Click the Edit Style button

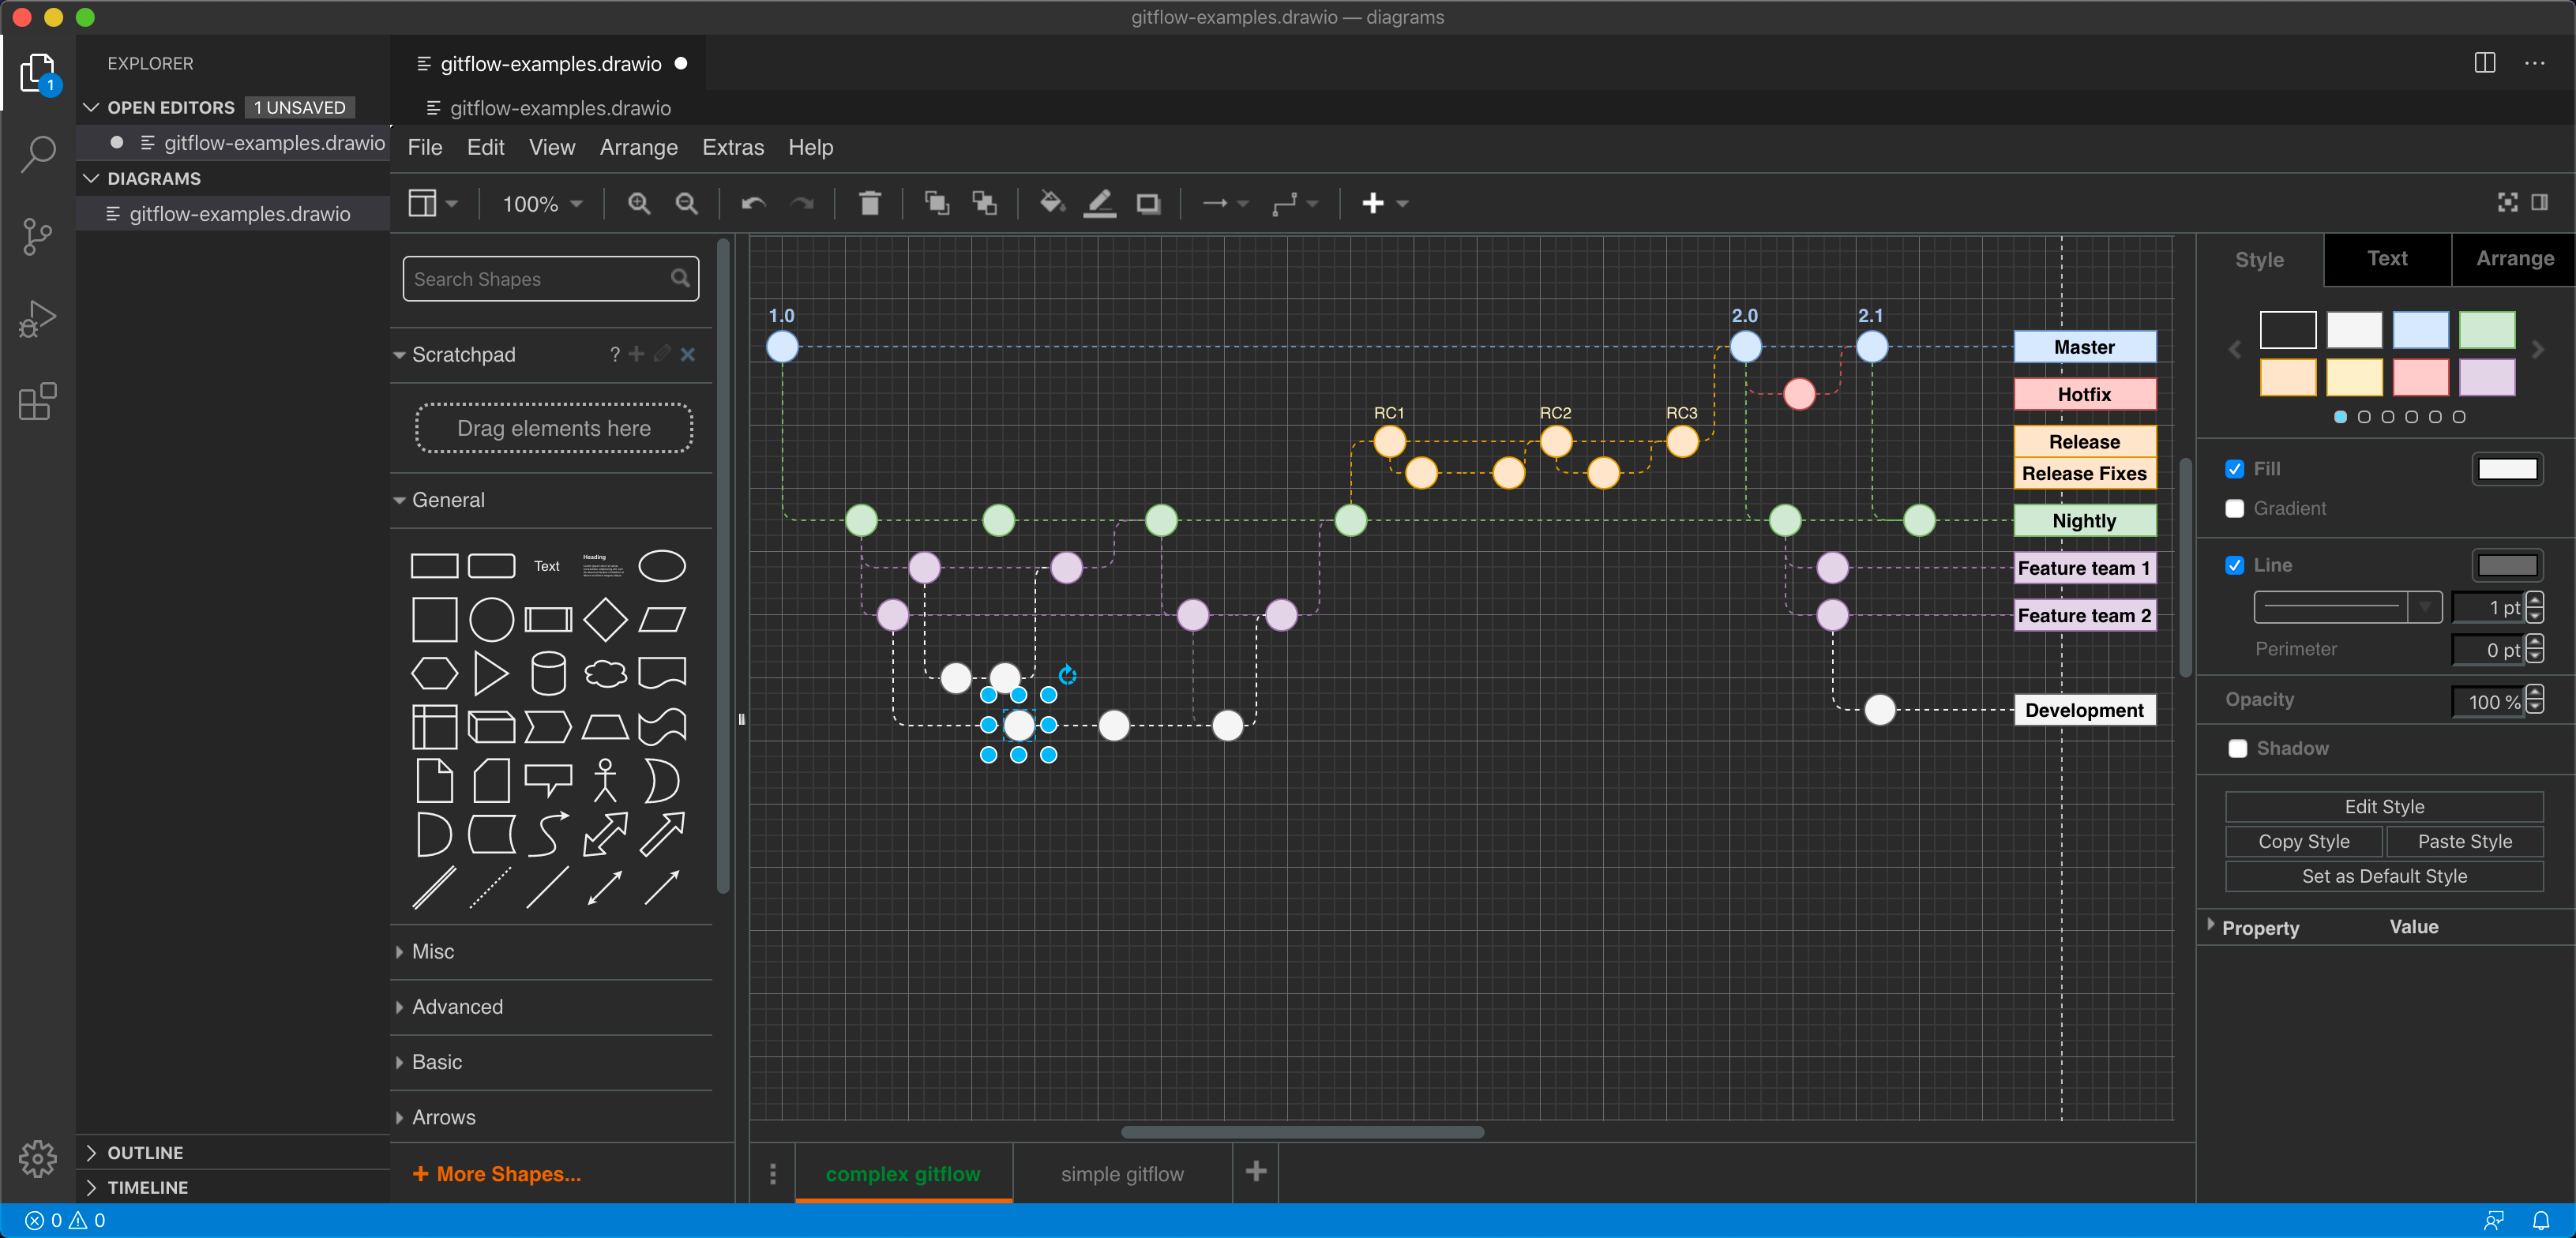[x=2385, y=807]
